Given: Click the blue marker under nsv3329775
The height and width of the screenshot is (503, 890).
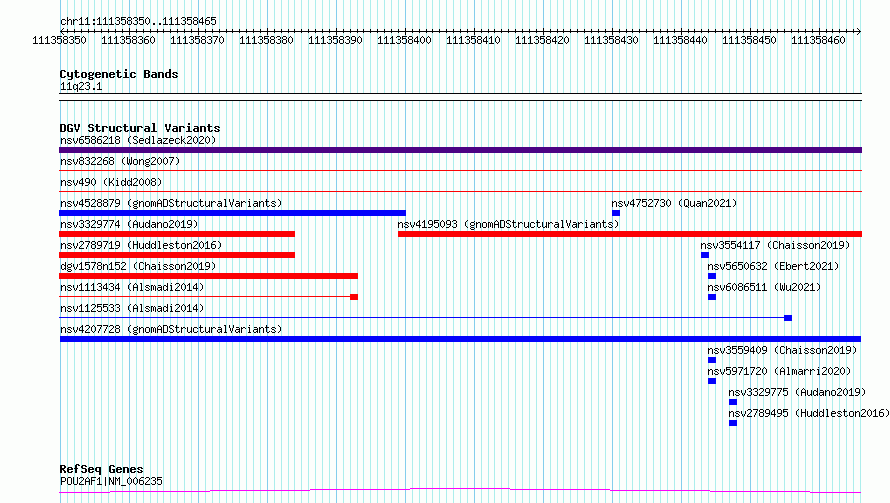Looking at the screenshot, I should pyautogui.click(x=733, y=402).
